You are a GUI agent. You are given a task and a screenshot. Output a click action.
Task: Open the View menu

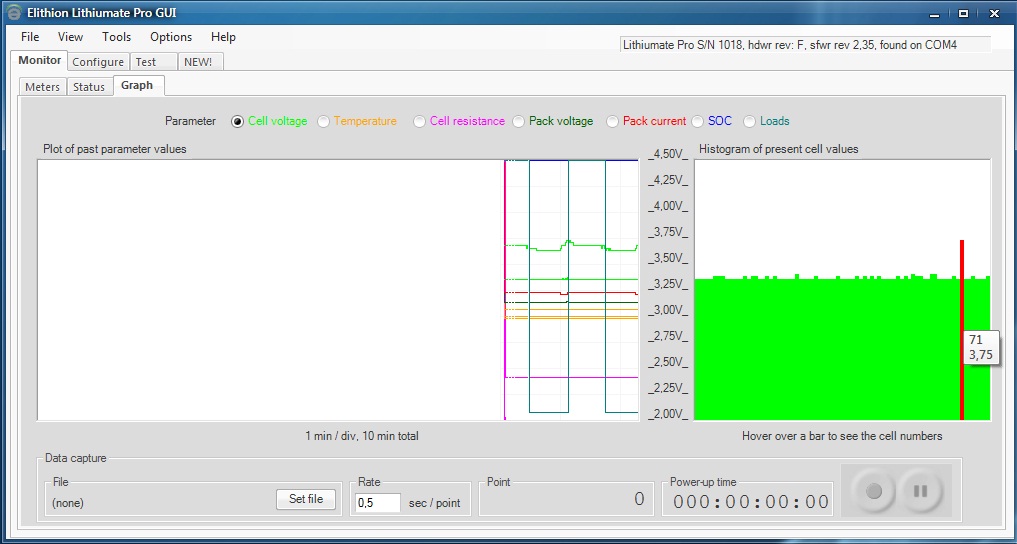point(70,37)
